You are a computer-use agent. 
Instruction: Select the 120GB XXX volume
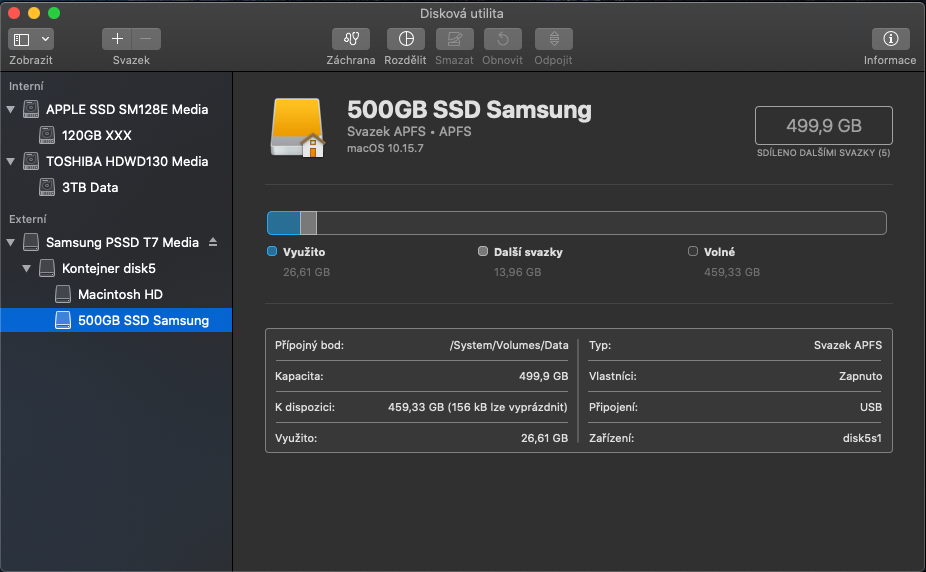click(x=96, y=135)
